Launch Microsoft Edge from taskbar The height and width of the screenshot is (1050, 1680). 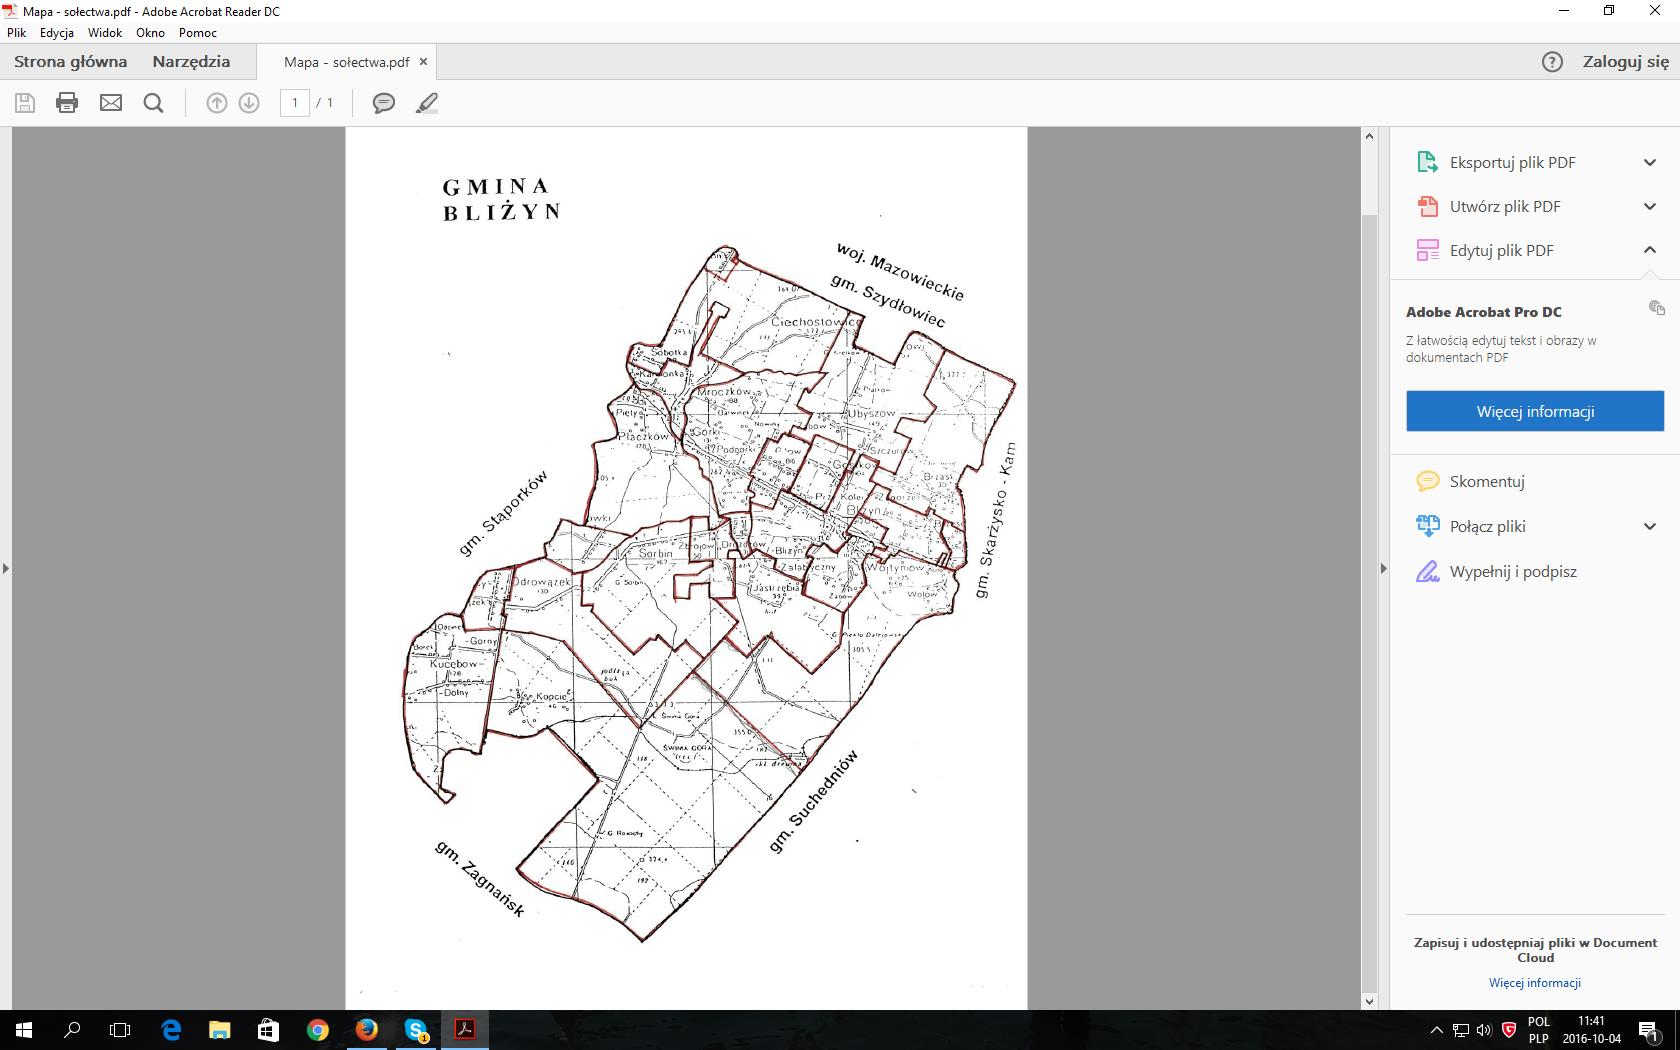[x=171, y=1030]
